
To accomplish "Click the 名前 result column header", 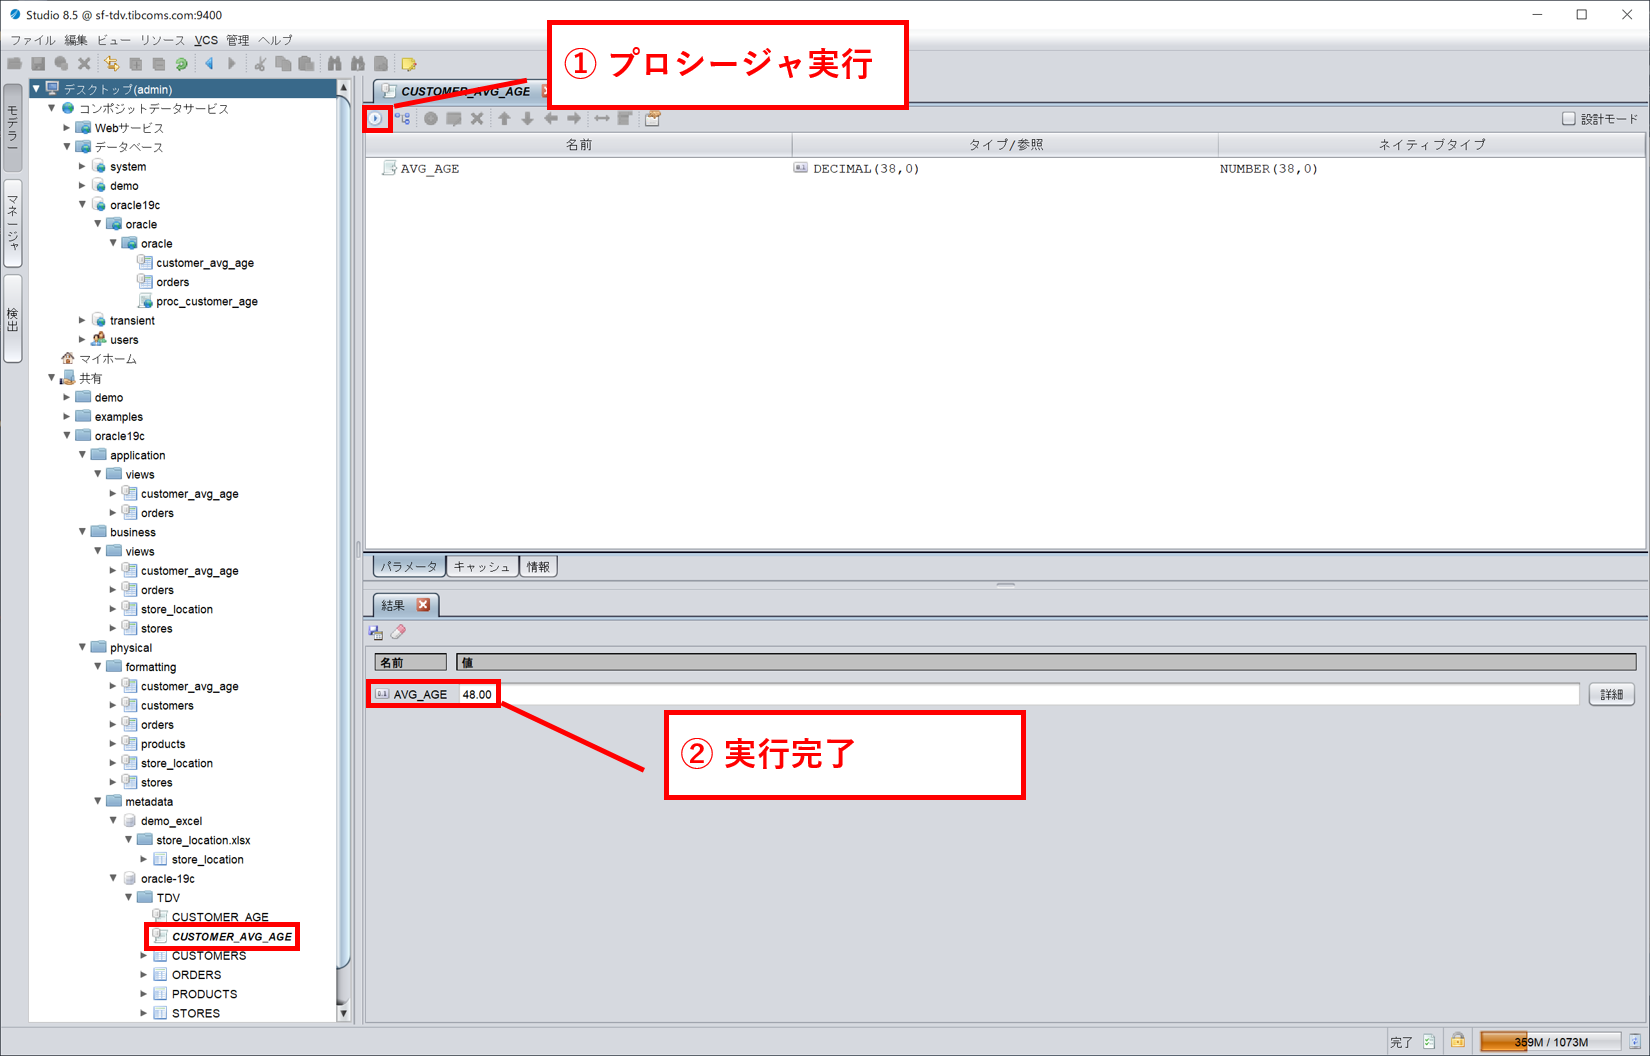I will coord(410,662).
